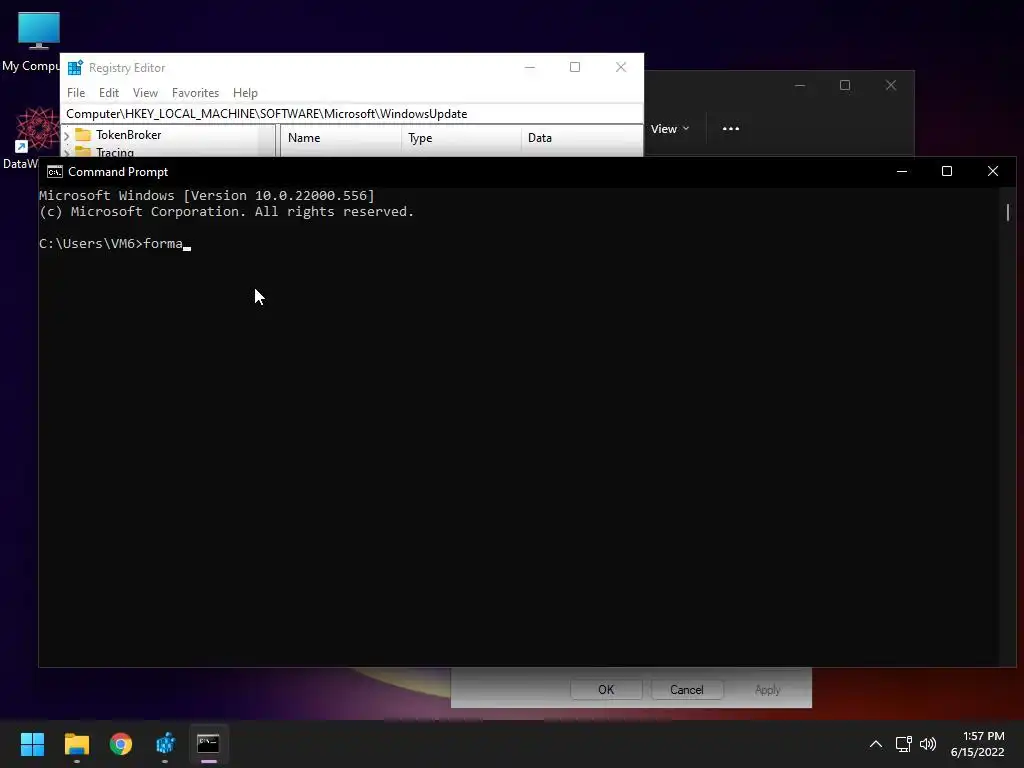
Task: Close the Command Prompt window
Action: point(993,171)
